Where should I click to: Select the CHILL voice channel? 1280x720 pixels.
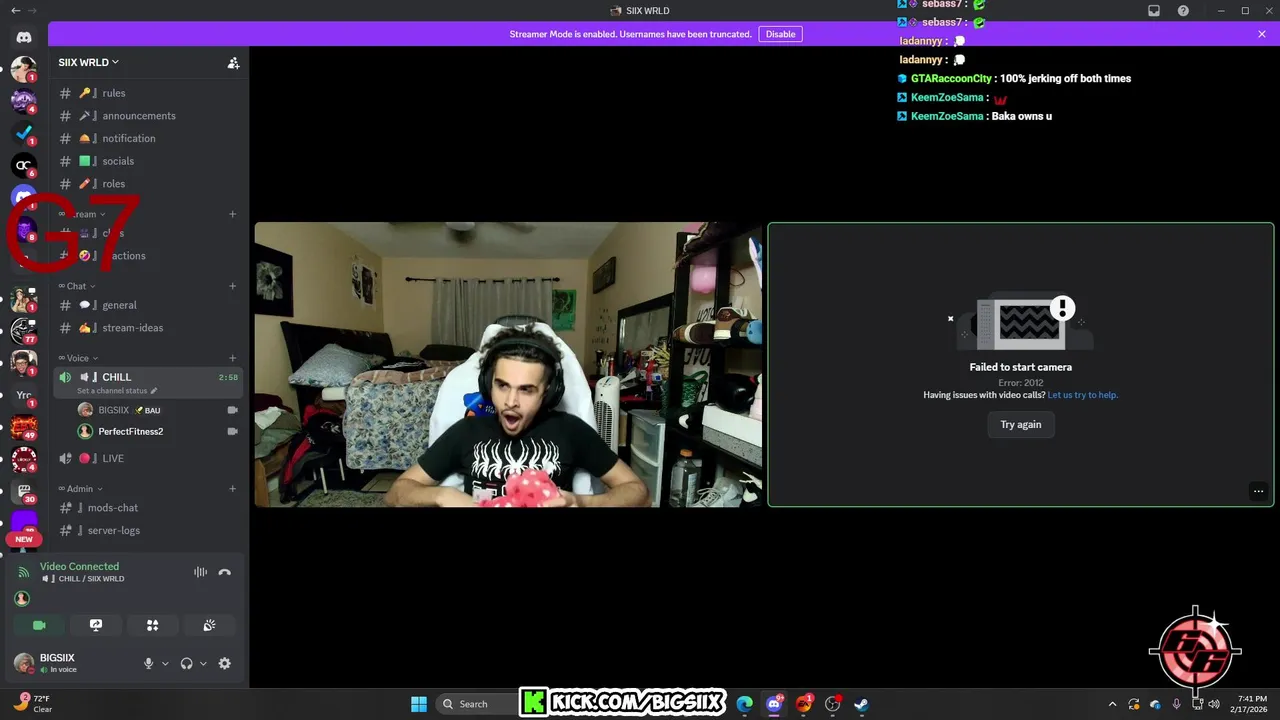coord(148,382)
